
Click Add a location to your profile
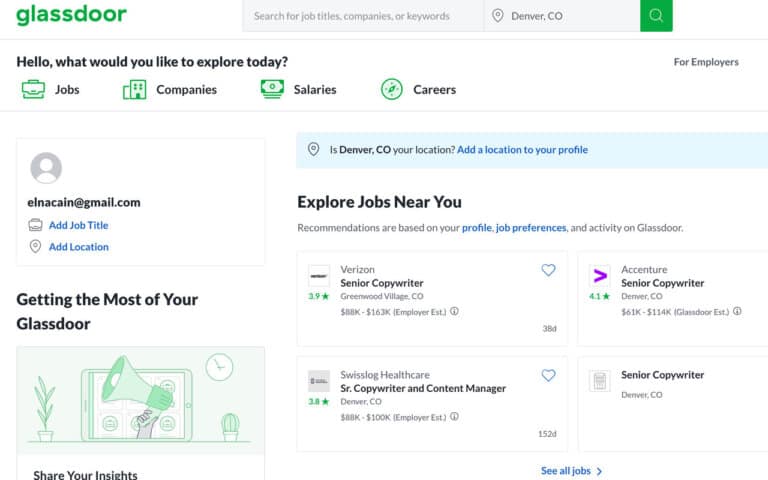(x=522, y=150)
